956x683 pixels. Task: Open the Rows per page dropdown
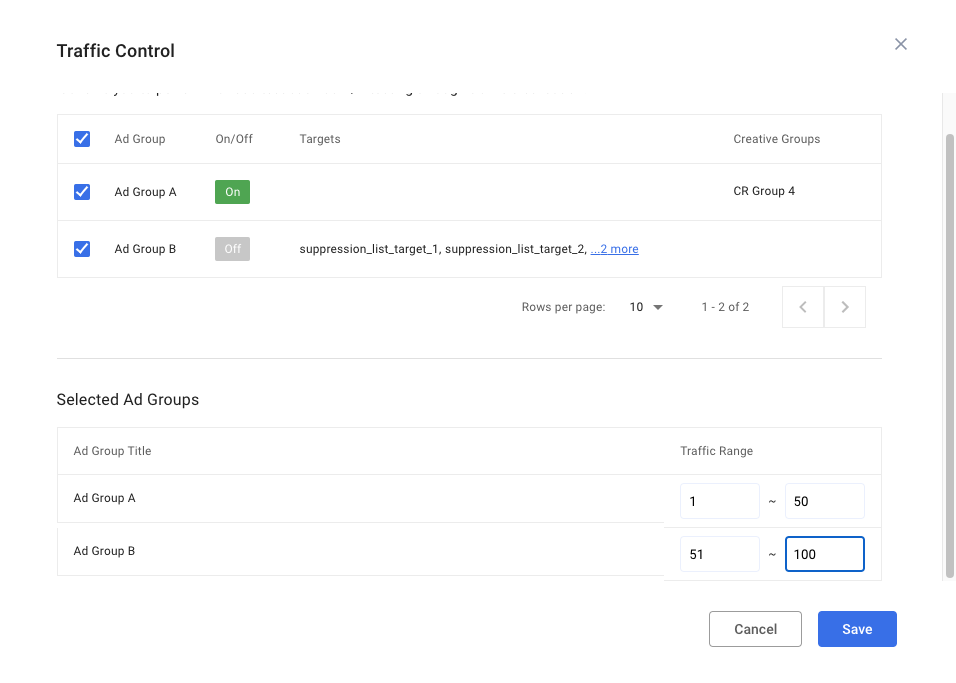point(646,307)
